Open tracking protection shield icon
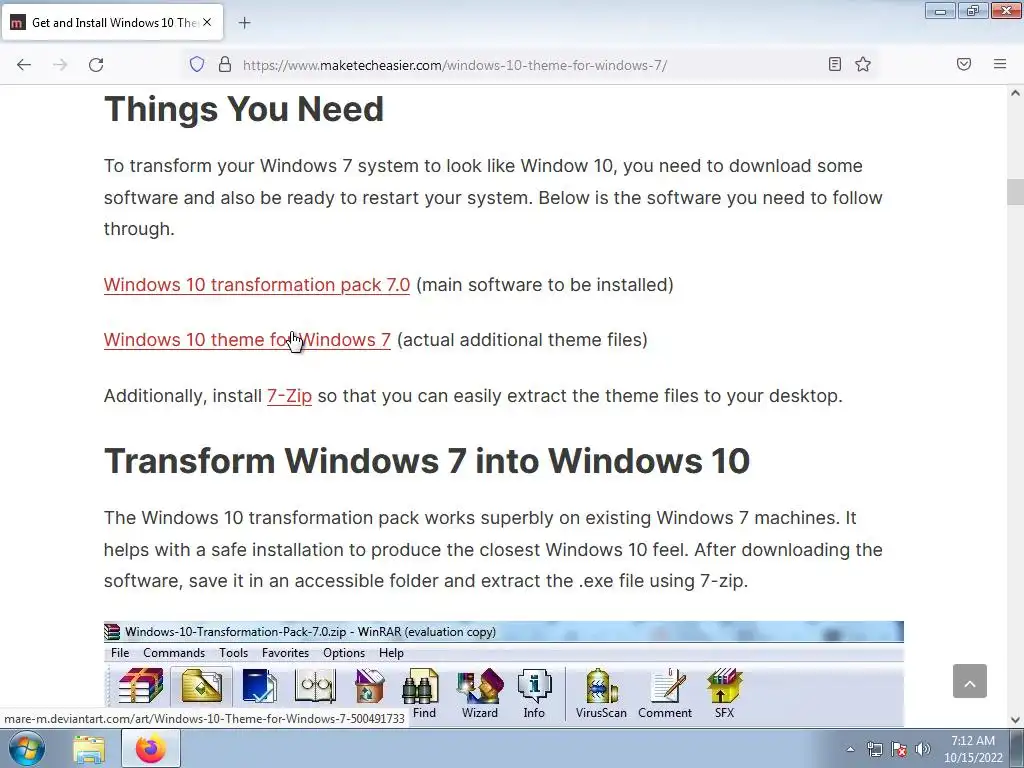The width and height of the screenshot is (1024, 768). point(197,65)
